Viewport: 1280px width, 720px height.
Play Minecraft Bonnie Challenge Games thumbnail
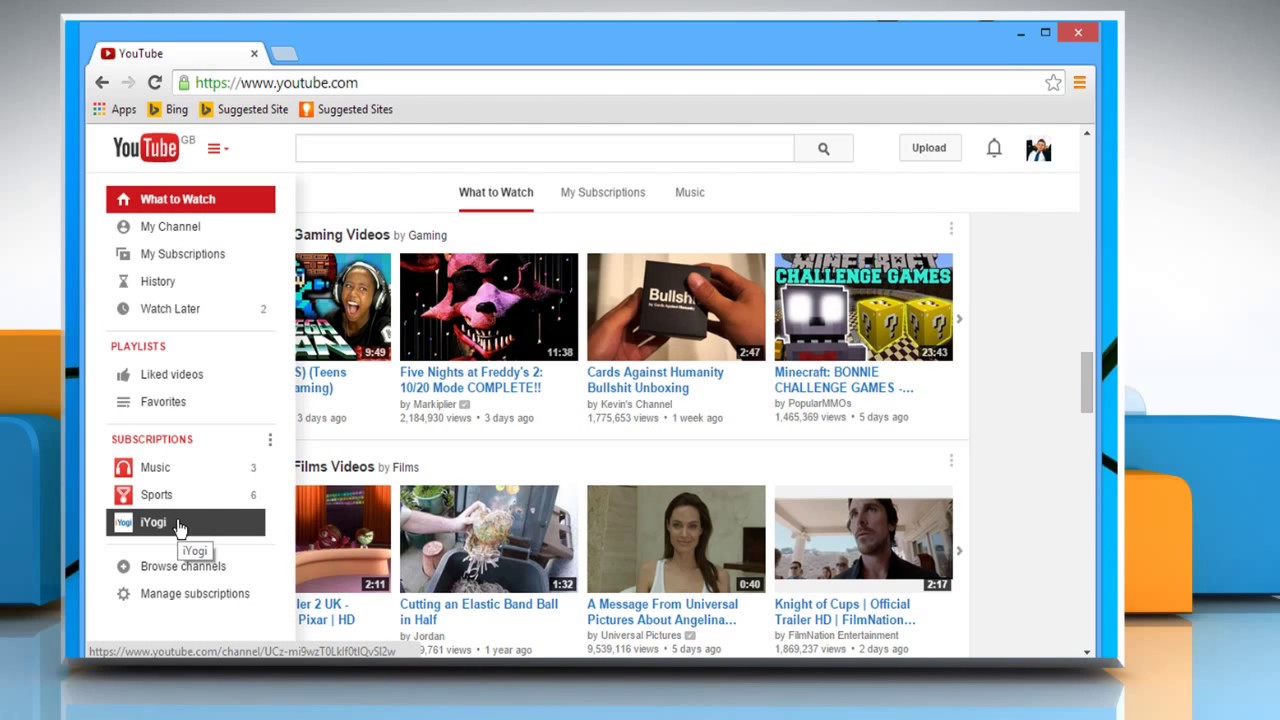(x=864, y=307)
